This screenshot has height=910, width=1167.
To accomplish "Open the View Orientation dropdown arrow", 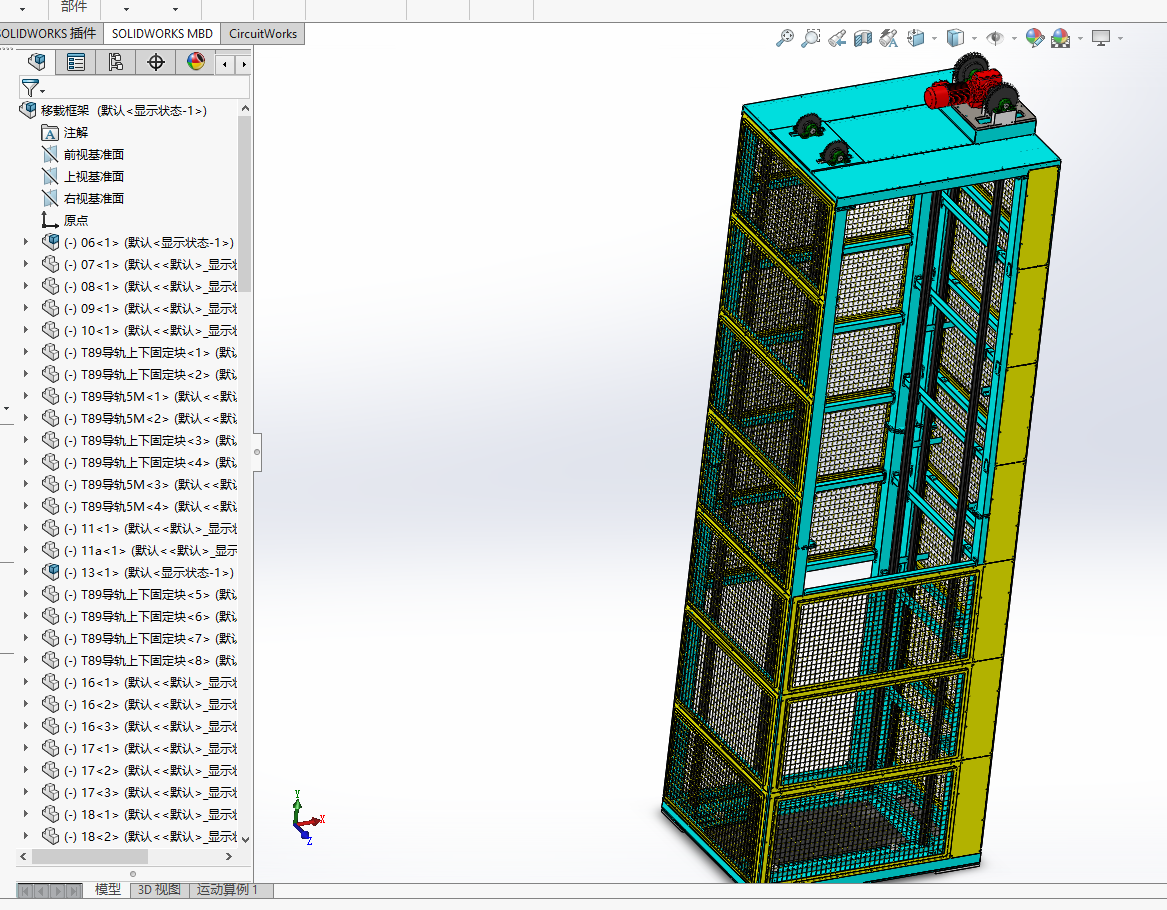I will 934,39.
